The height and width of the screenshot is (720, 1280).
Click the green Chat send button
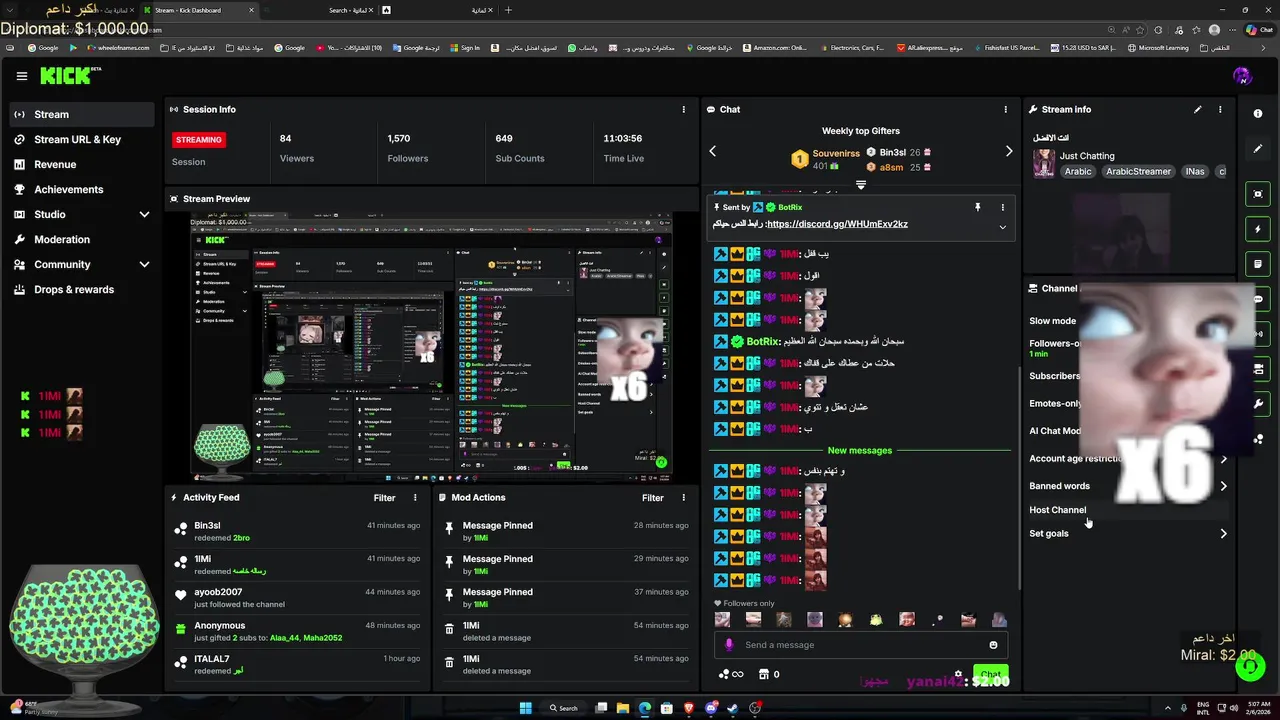pos(990,674)
